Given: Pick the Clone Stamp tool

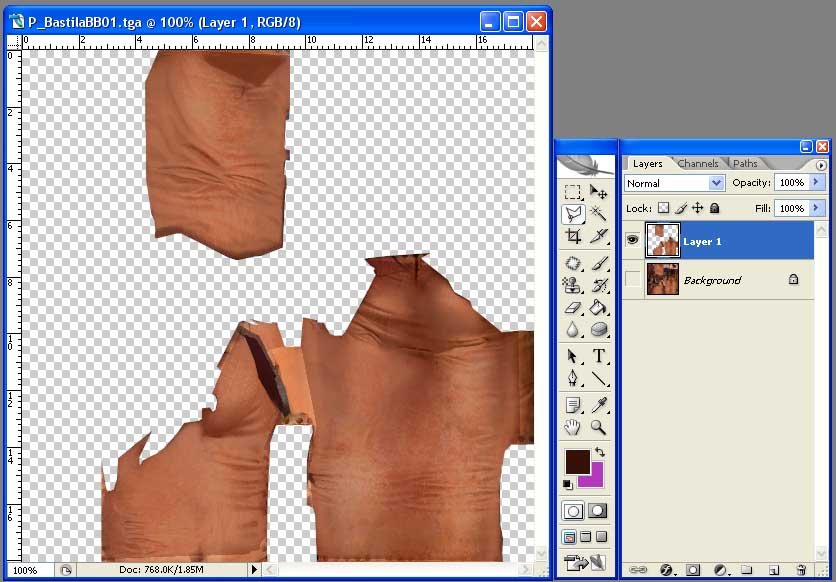Looking at the screenshot, I should point(573,285).
